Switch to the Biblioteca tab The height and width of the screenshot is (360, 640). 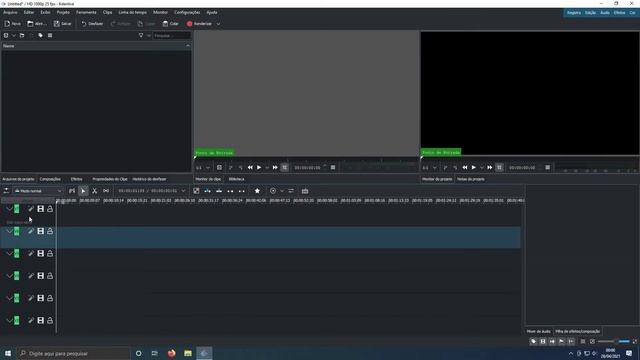236,179
